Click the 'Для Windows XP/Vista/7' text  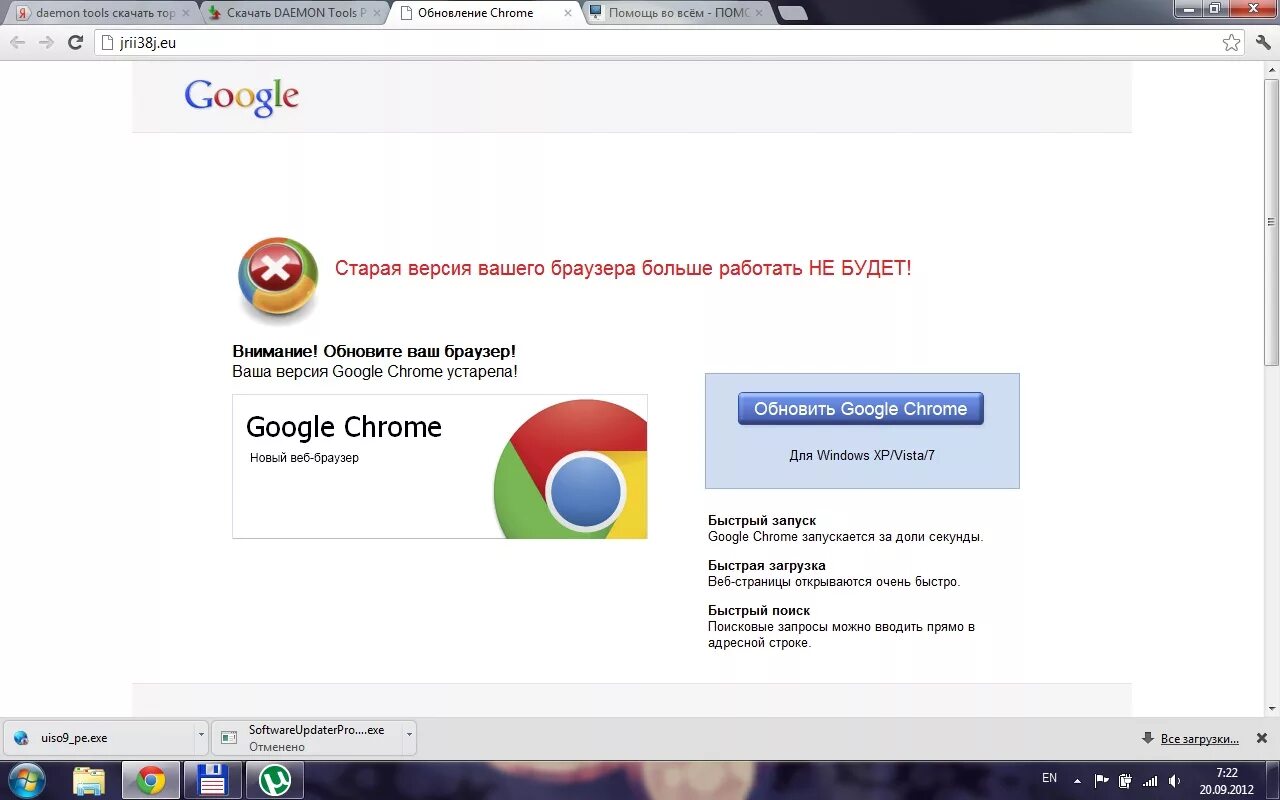[861, 455]
